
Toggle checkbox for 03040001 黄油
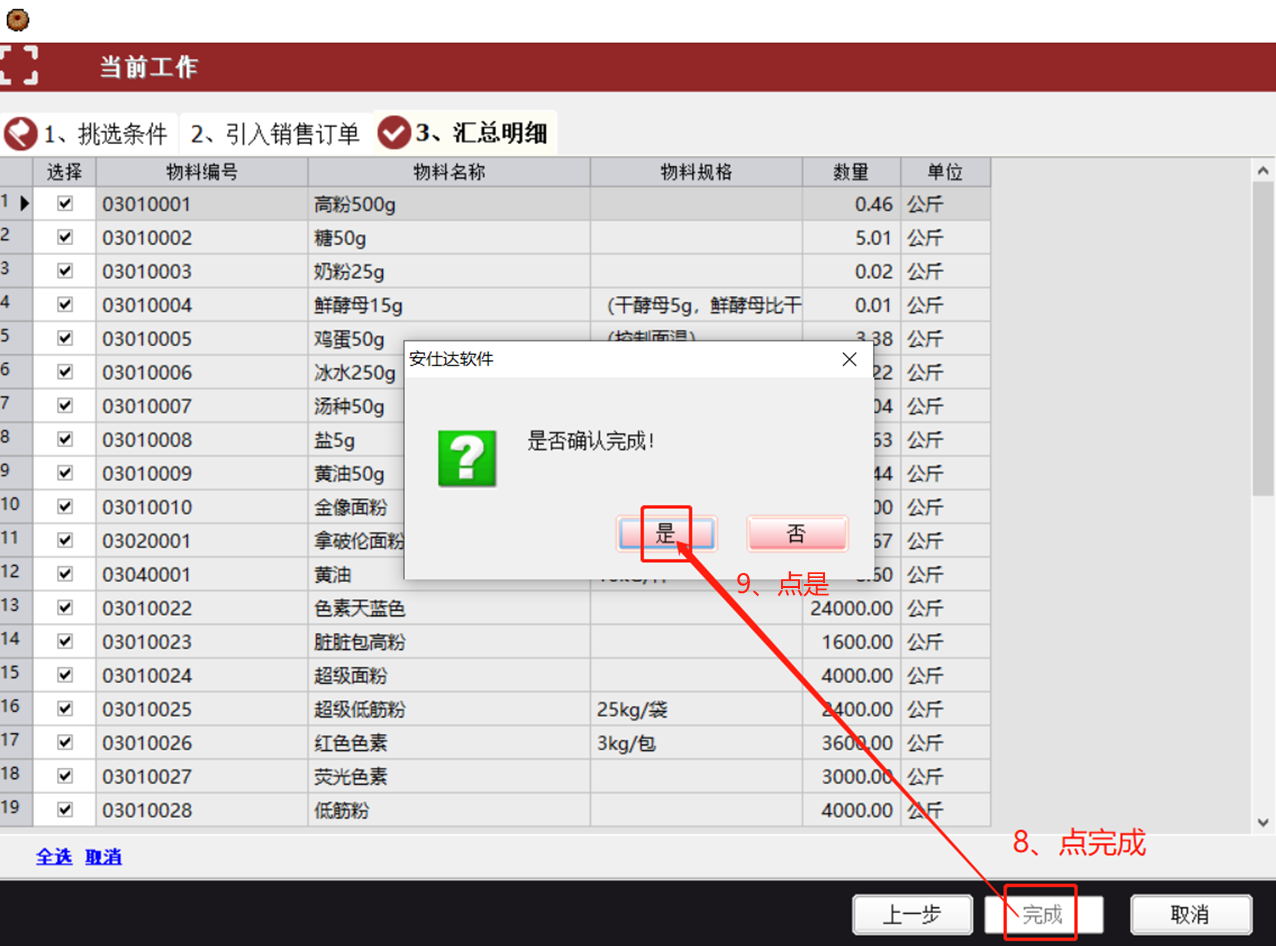coord(65,574)
